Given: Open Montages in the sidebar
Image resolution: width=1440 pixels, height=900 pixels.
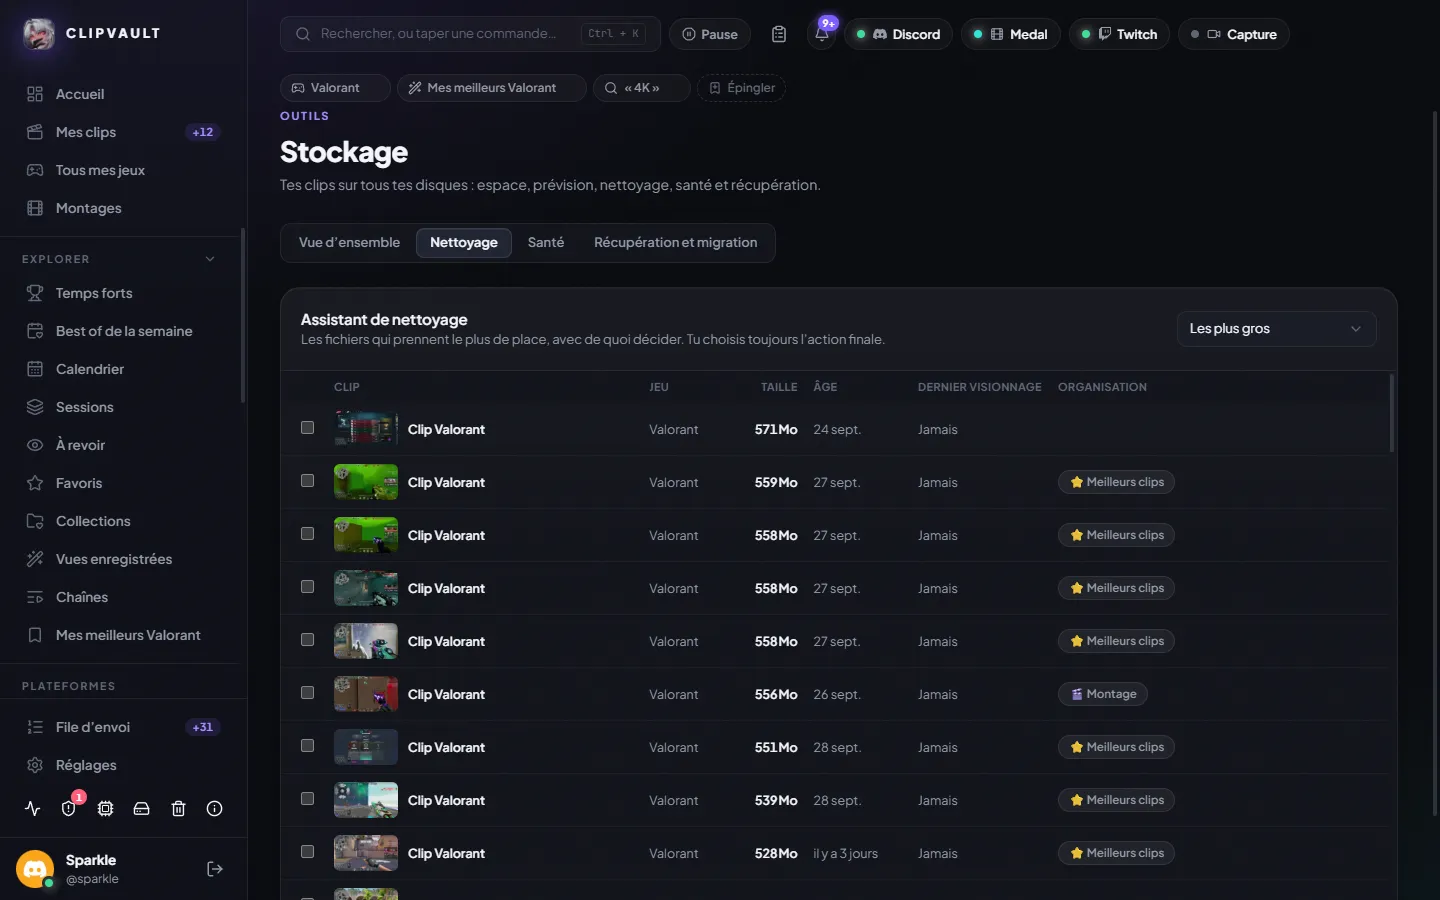Looking at the screenshot, I should (x=123, y=208).
